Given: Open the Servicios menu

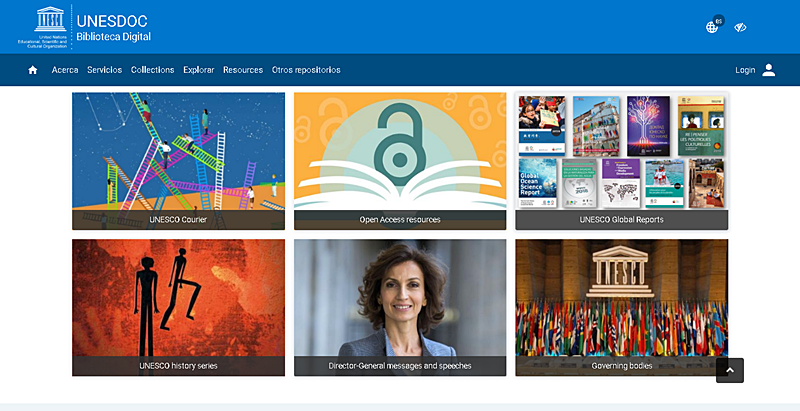Looking at the screenshot, I should click(x=105, y=70).
